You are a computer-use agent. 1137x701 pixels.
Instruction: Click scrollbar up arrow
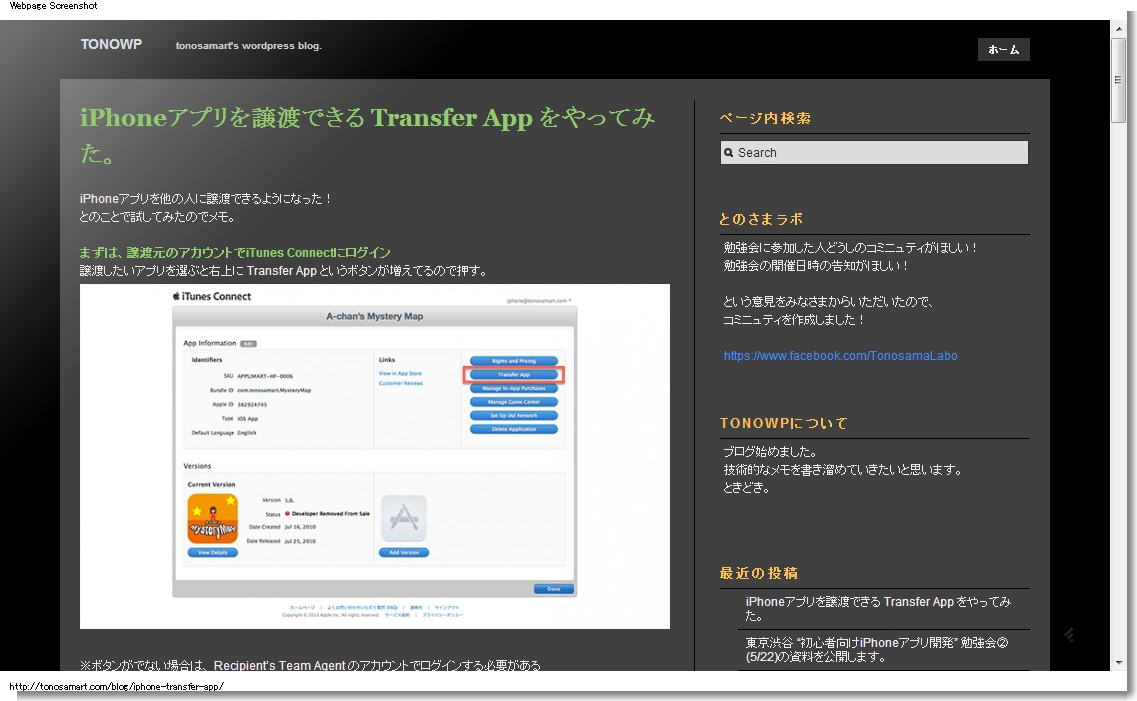pos(1118,28)
